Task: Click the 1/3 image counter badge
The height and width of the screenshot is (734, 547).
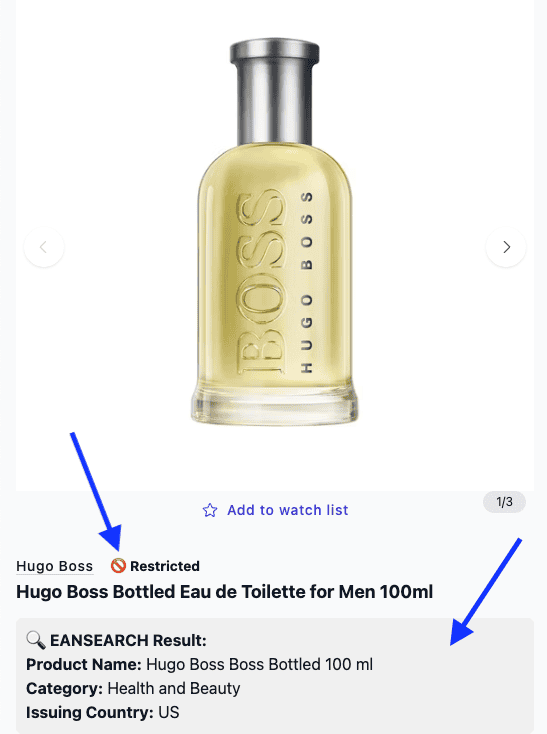Action: (504, 502)
